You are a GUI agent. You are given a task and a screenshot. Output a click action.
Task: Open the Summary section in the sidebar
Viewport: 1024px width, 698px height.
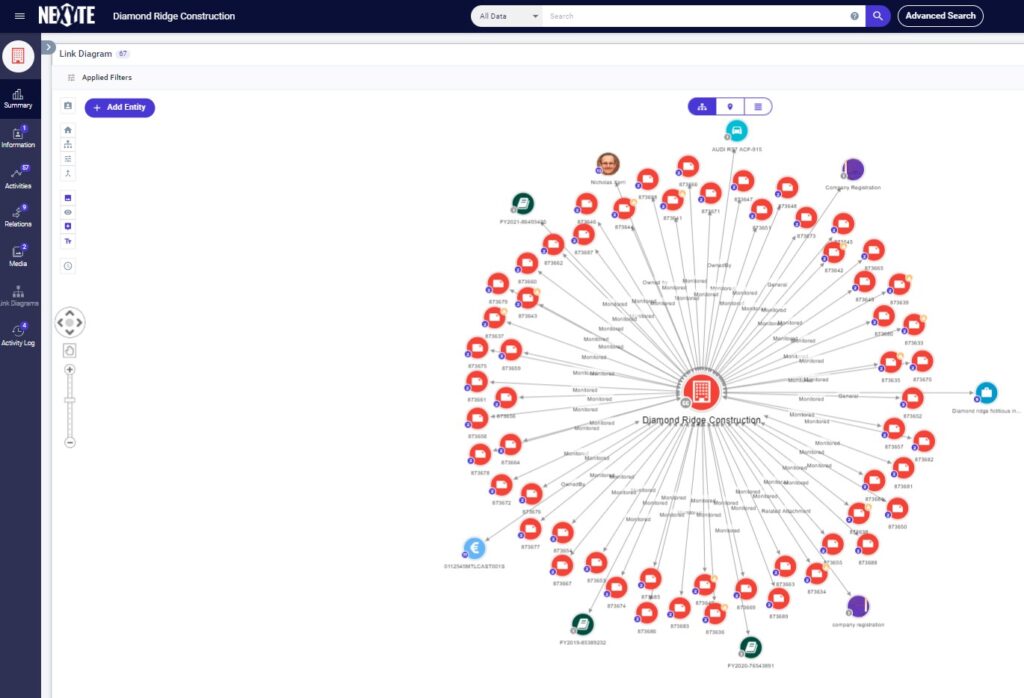pyautogui.click(x=18, y=99)
